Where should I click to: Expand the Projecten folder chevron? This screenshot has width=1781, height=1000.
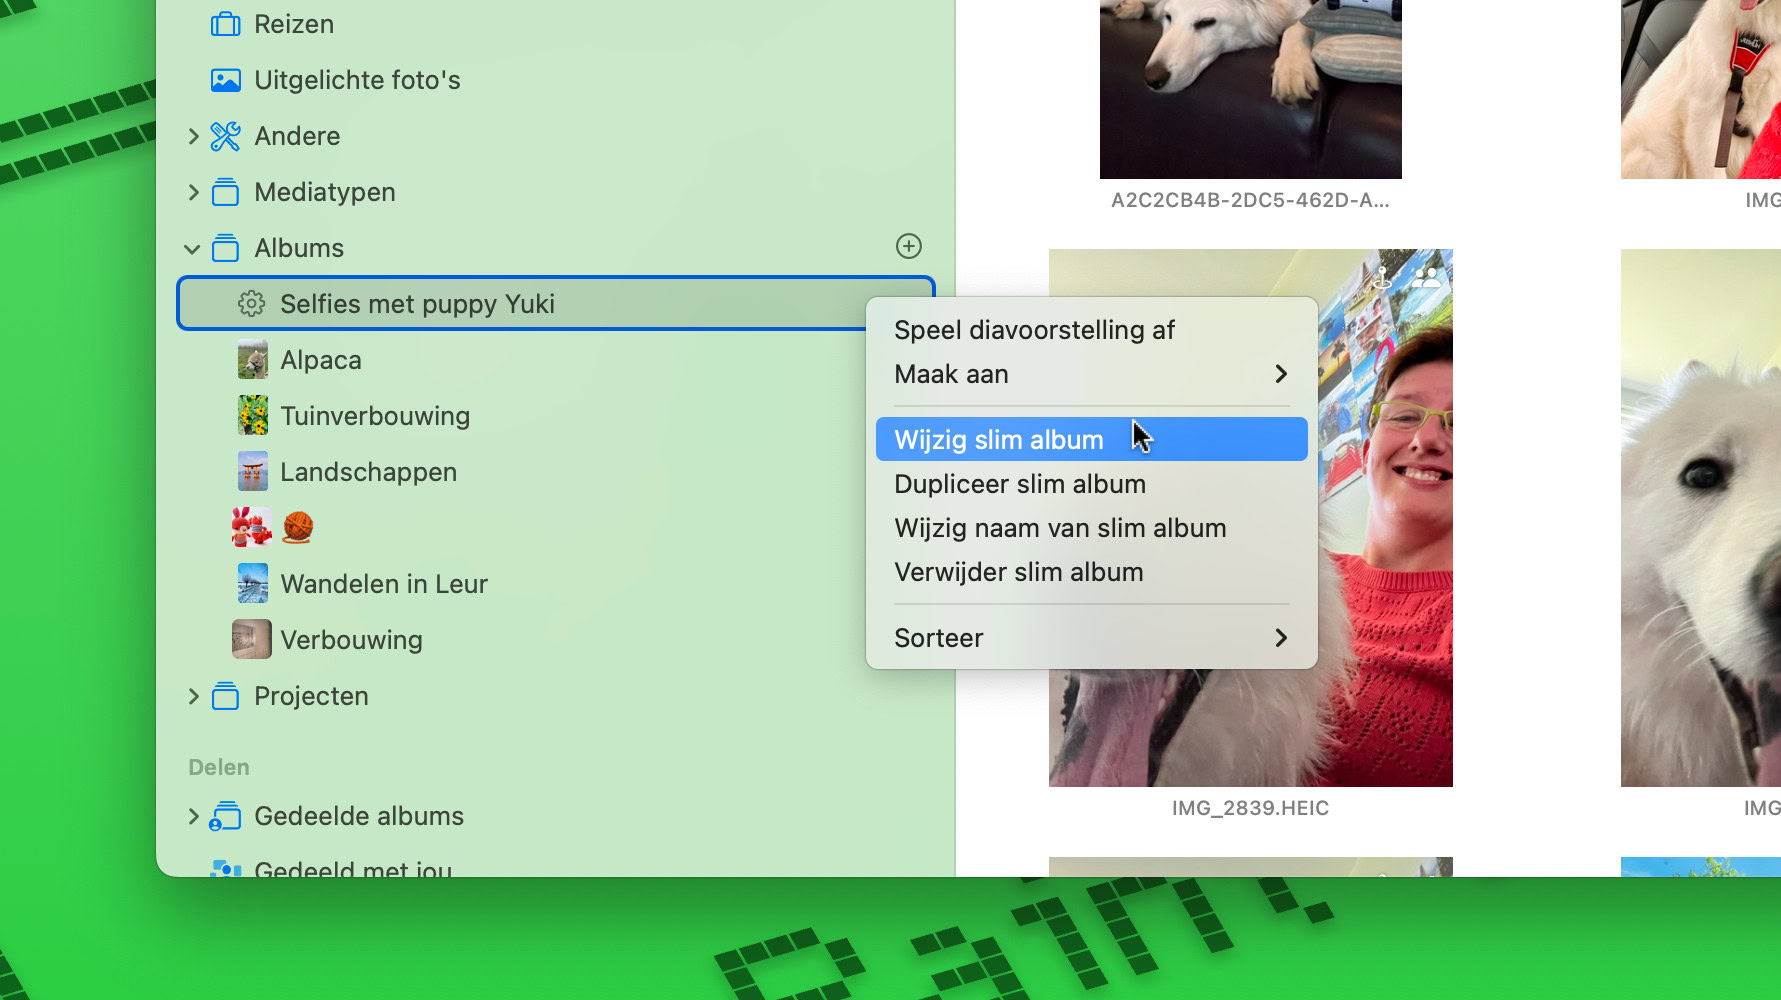click(x=193, y=696)
